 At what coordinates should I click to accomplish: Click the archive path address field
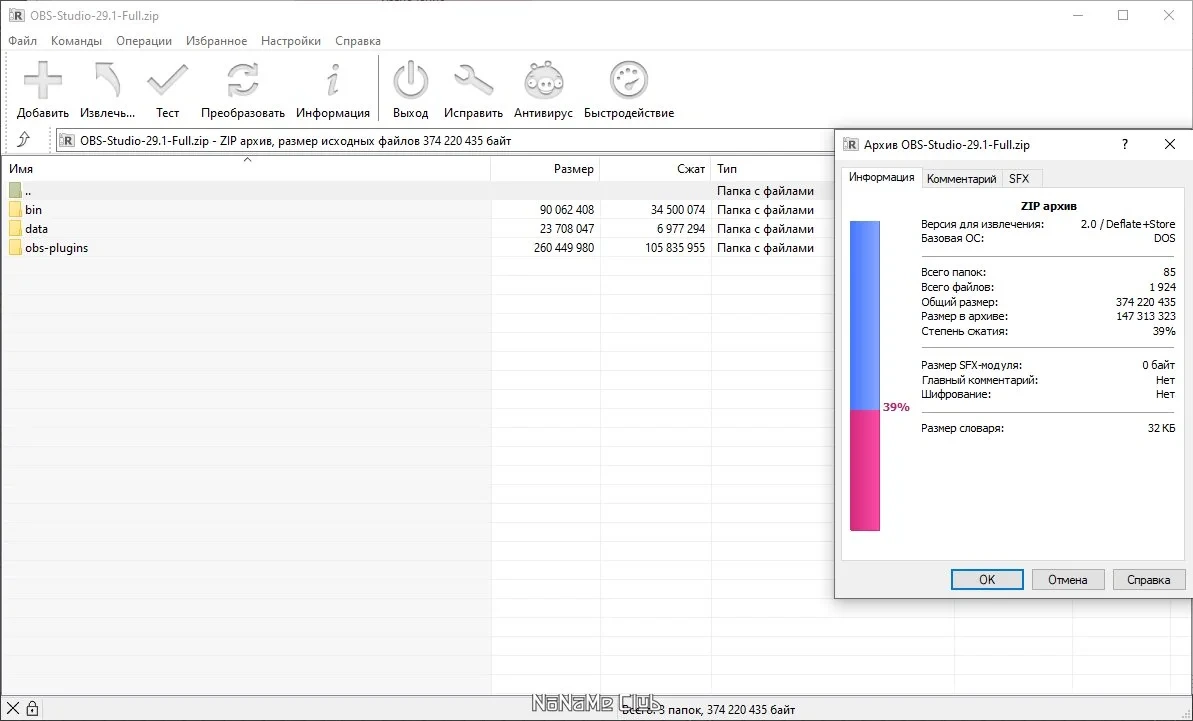coord(445,141)
